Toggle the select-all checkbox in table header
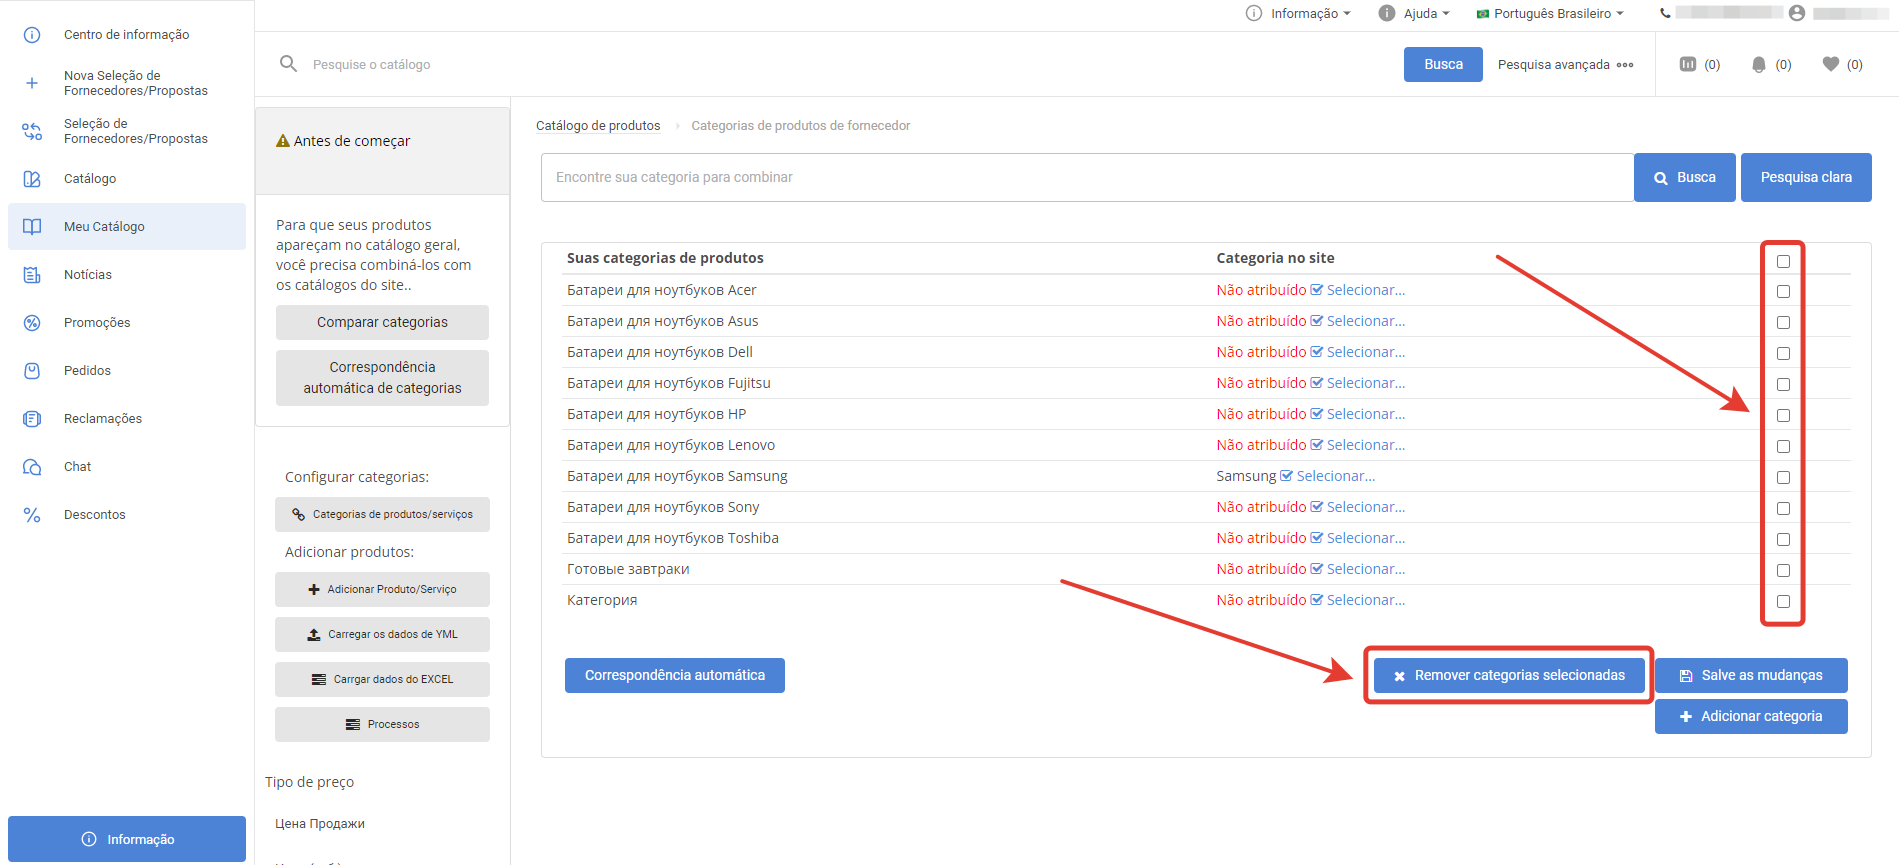Screen dimensions: 1899x865 [x=1783, y=261]
